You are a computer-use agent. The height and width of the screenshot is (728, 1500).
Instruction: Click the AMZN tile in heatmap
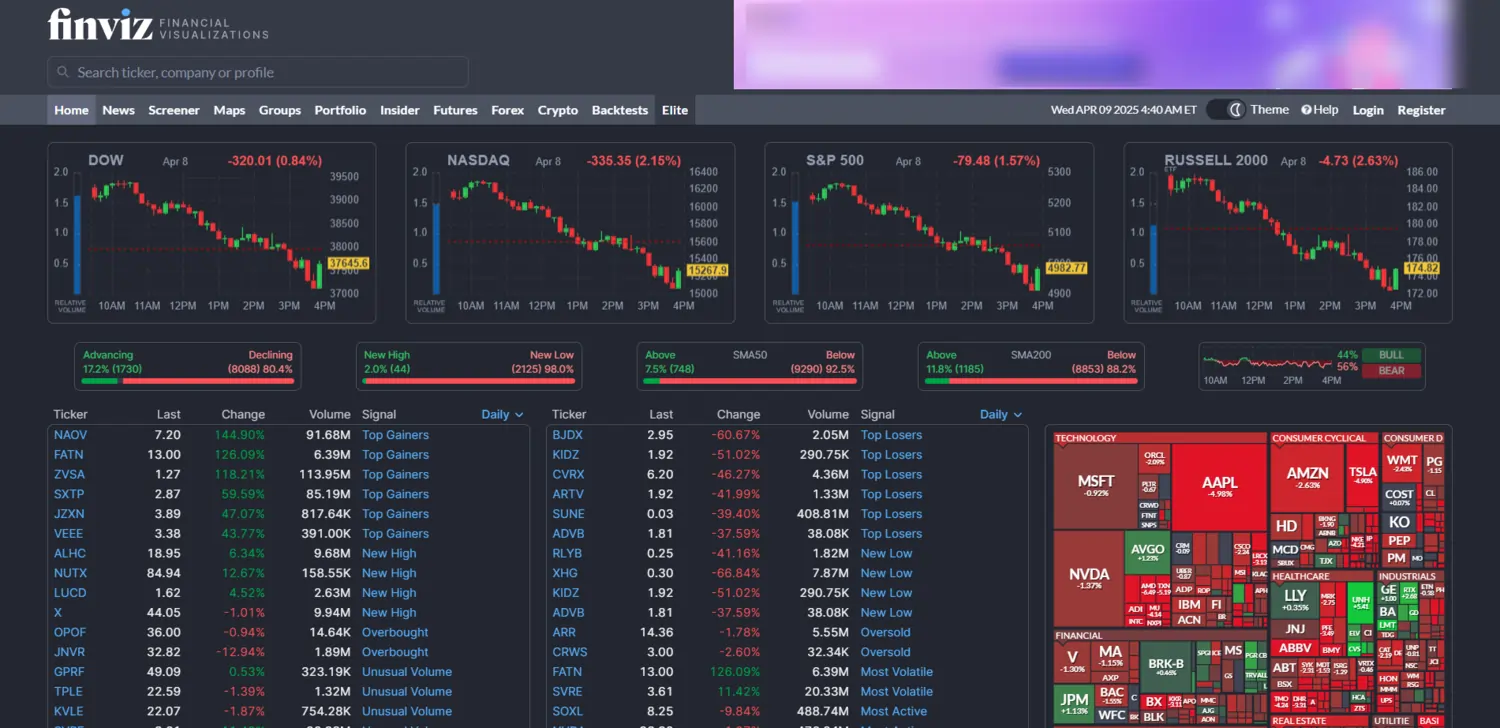1307,477
